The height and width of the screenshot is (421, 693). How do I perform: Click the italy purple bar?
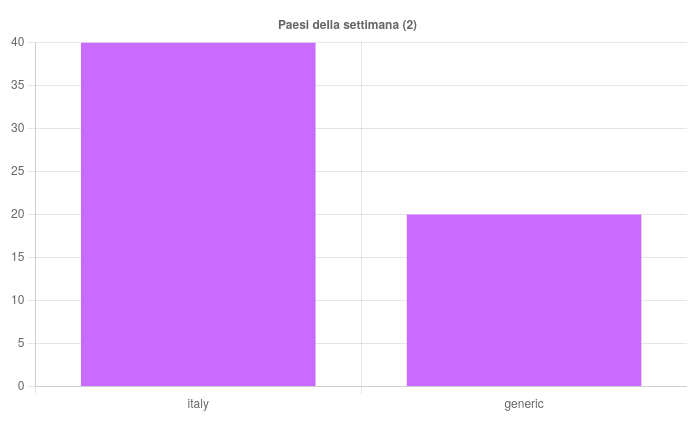pyautogui.click(x=198, y=214)
